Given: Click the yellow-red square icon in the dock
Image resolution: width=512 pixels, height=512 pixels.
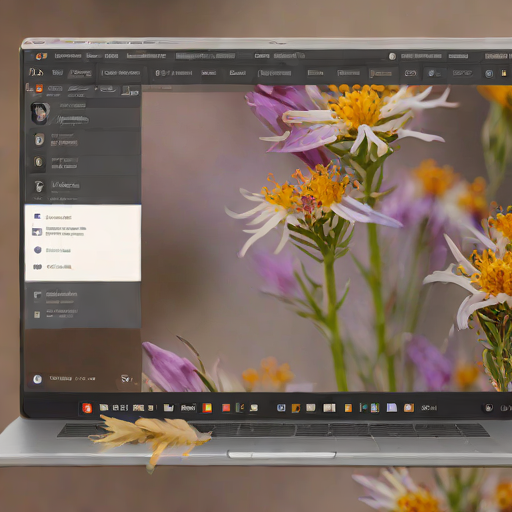Looking at the screenshot, I should 207,408.
